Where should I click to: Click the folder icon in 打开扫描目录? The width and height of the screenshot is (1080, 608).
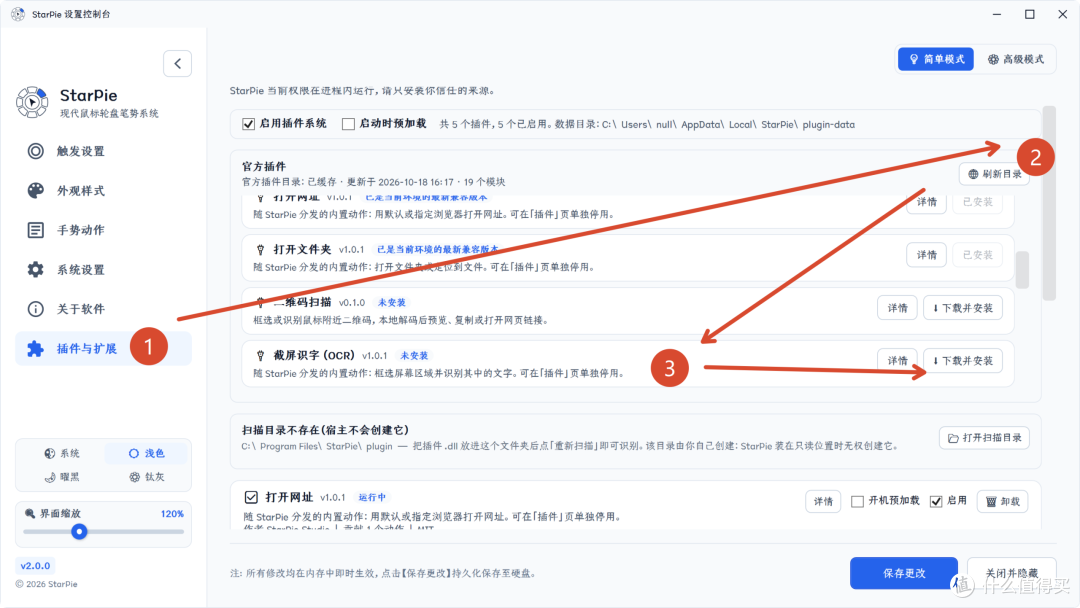tap(953, 438)
